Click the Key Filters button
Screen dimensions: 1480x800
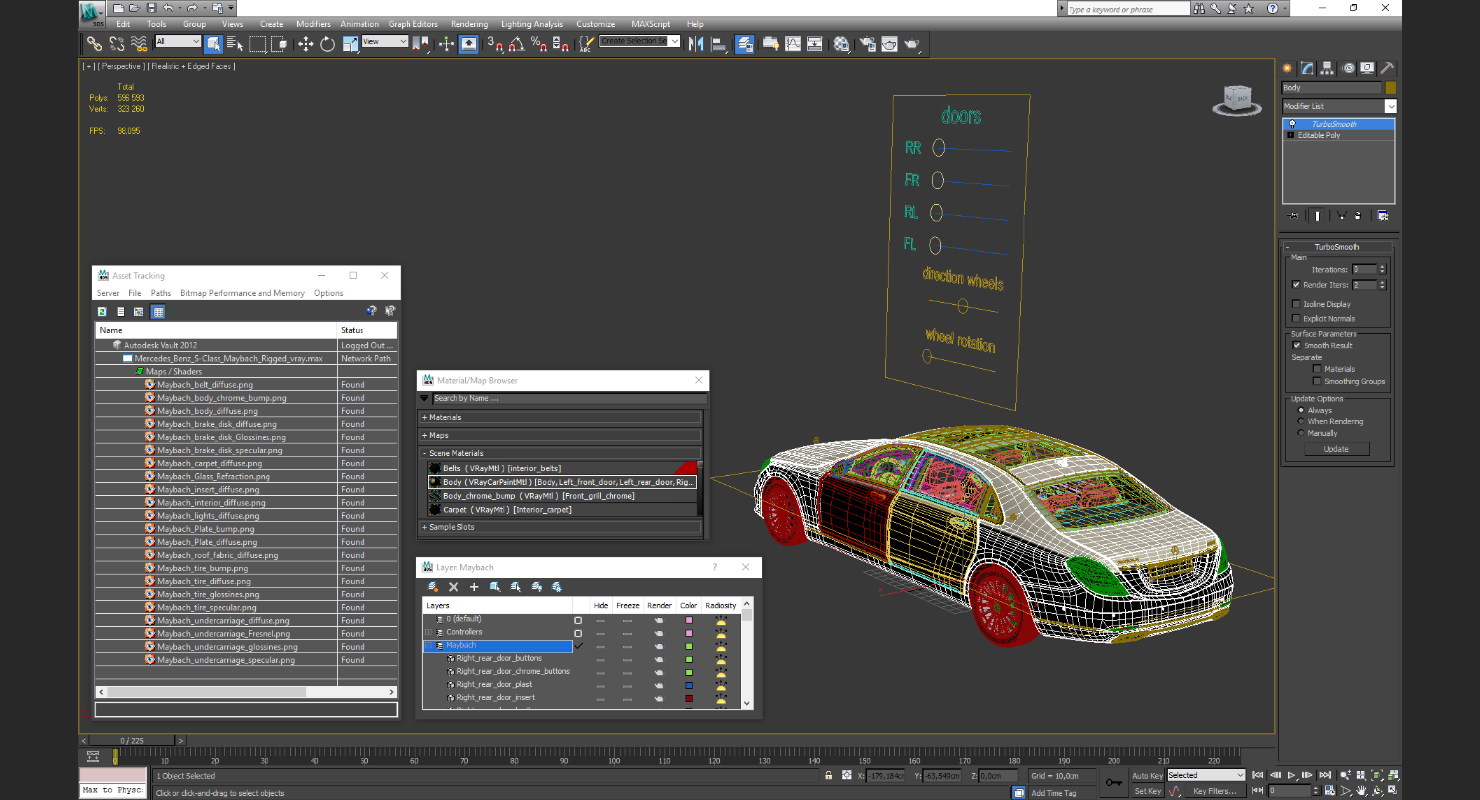[x=1215, y=791]
